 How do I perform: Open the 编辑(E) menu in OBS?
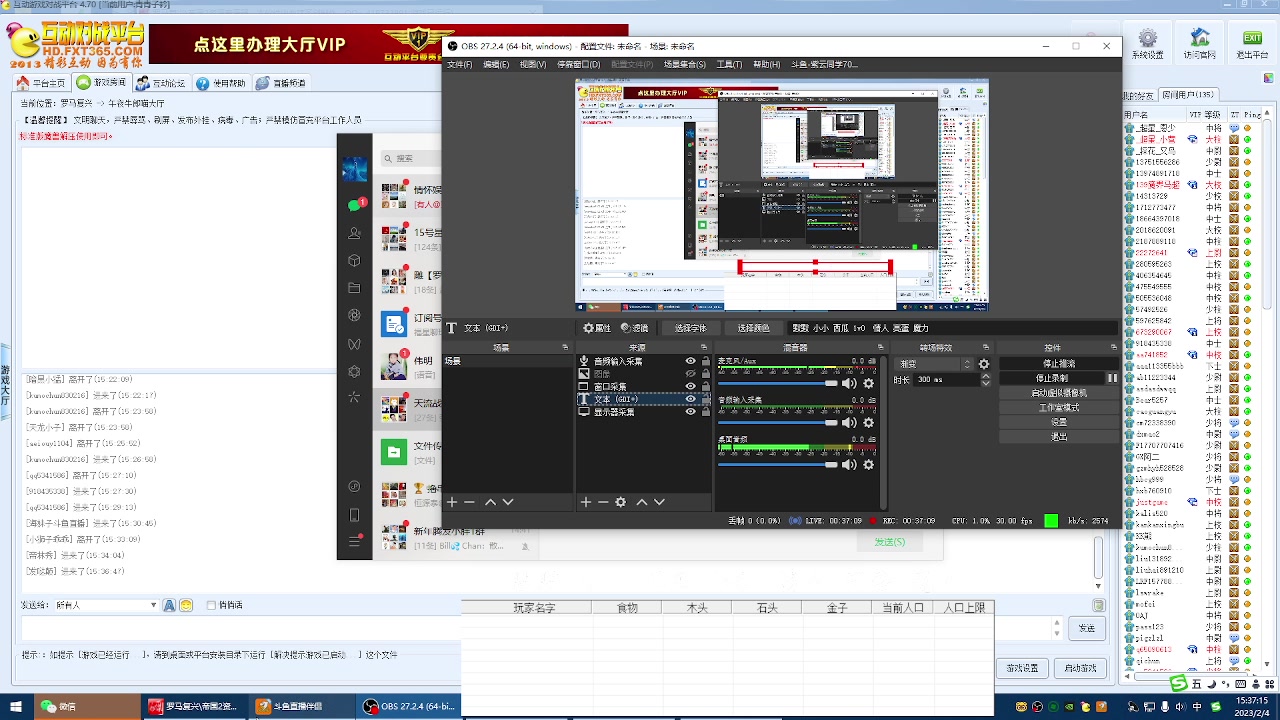tap(496, 64)
